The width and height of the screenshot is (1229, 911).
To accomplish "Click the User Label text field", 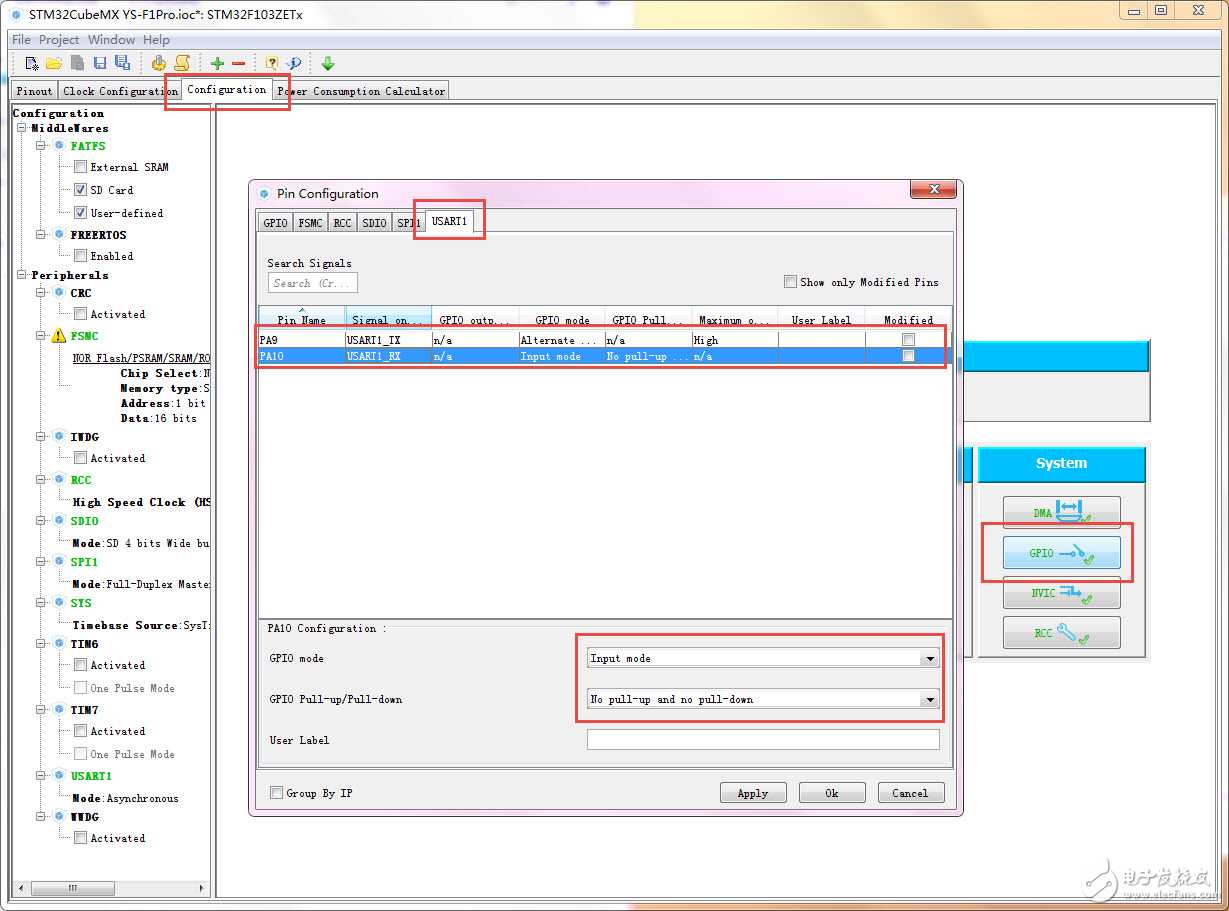I will (x=763, y=739).
